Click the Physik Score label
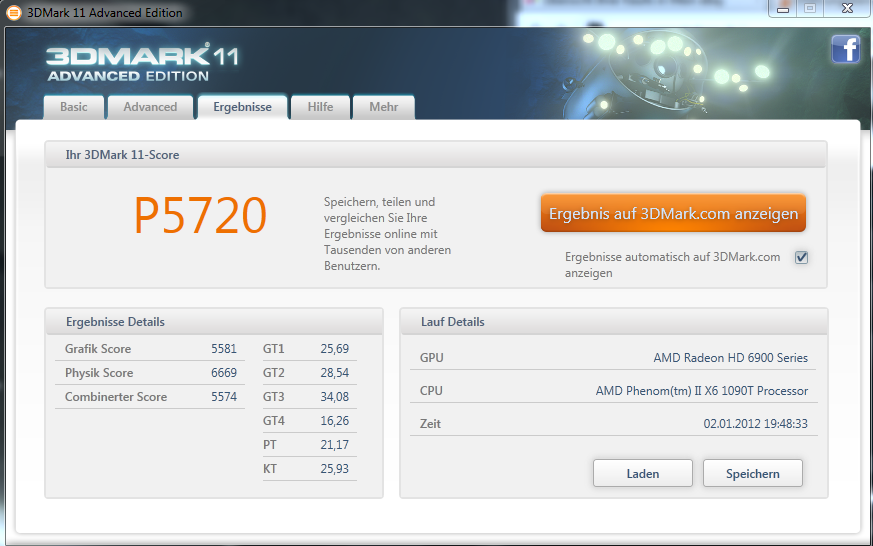The image size is (873, 546). 99,373
